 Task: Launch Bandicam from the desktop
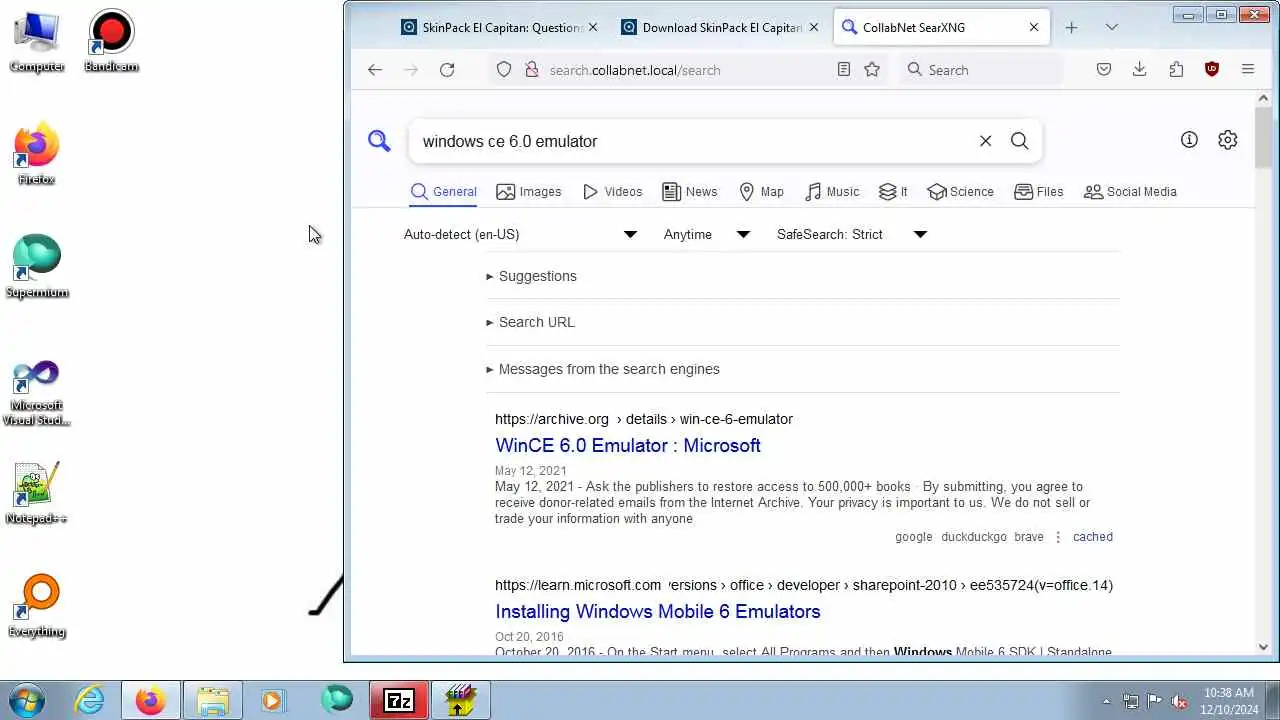click(111, 42)
